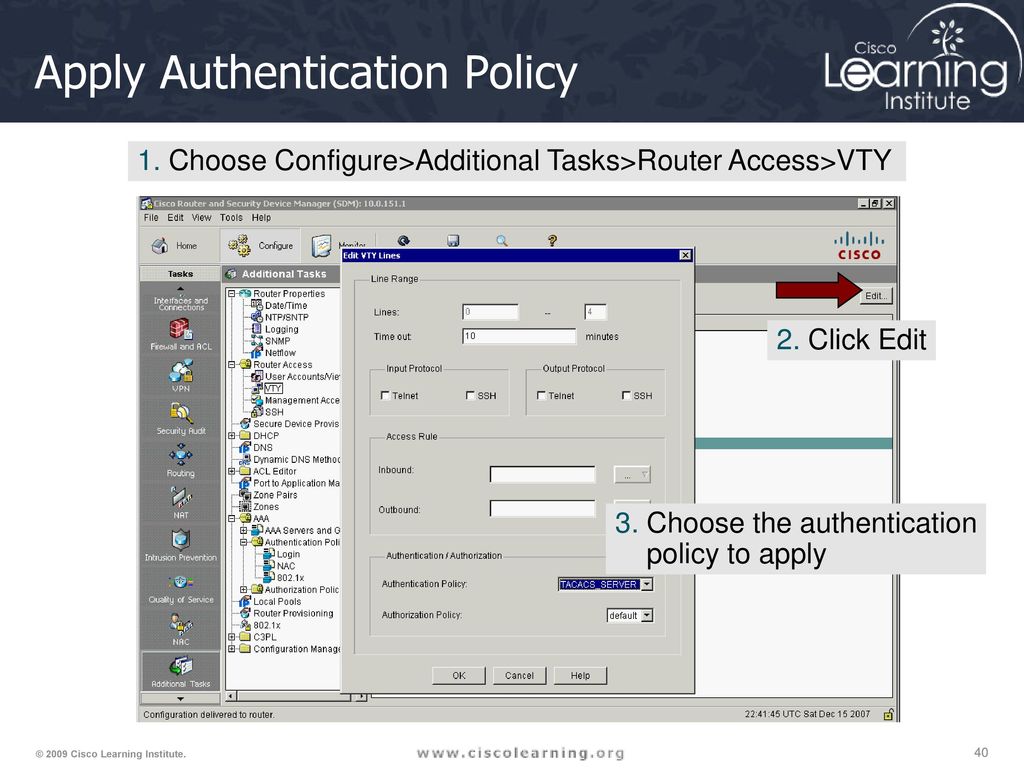Open the Inbound access rule selector button
1024x768 pixels.
pyautogui.click(x=632, y=475)
